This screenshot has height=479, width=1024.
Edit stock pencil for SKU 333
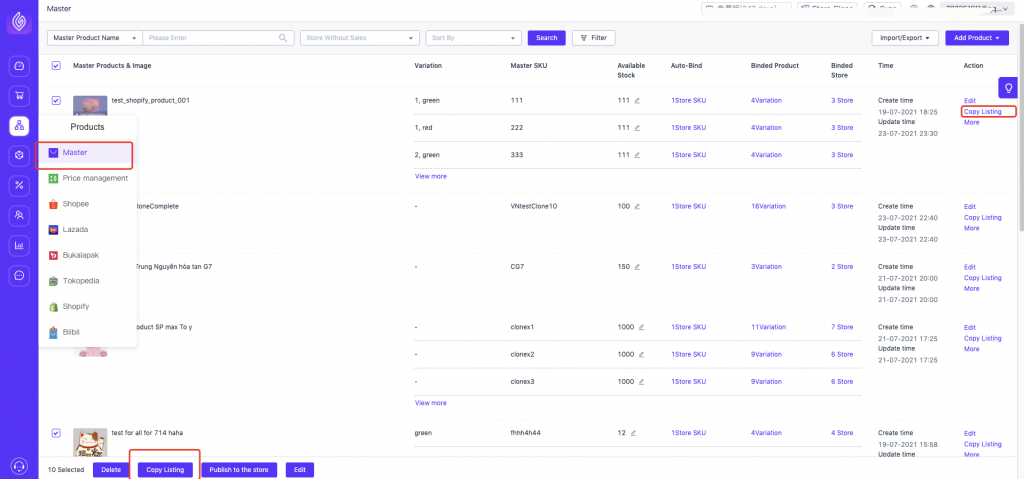(637, 155)
